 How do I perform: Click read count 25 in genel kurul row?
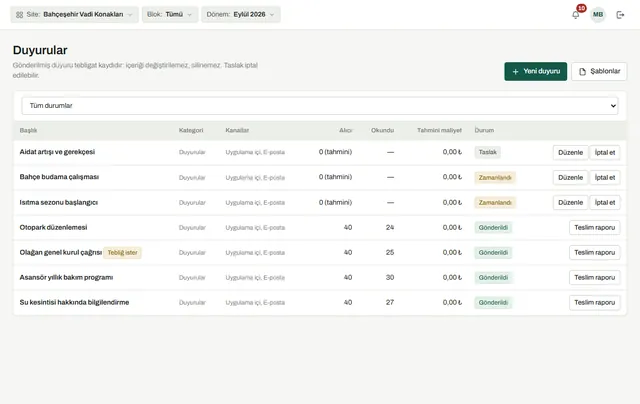(390, 252)
